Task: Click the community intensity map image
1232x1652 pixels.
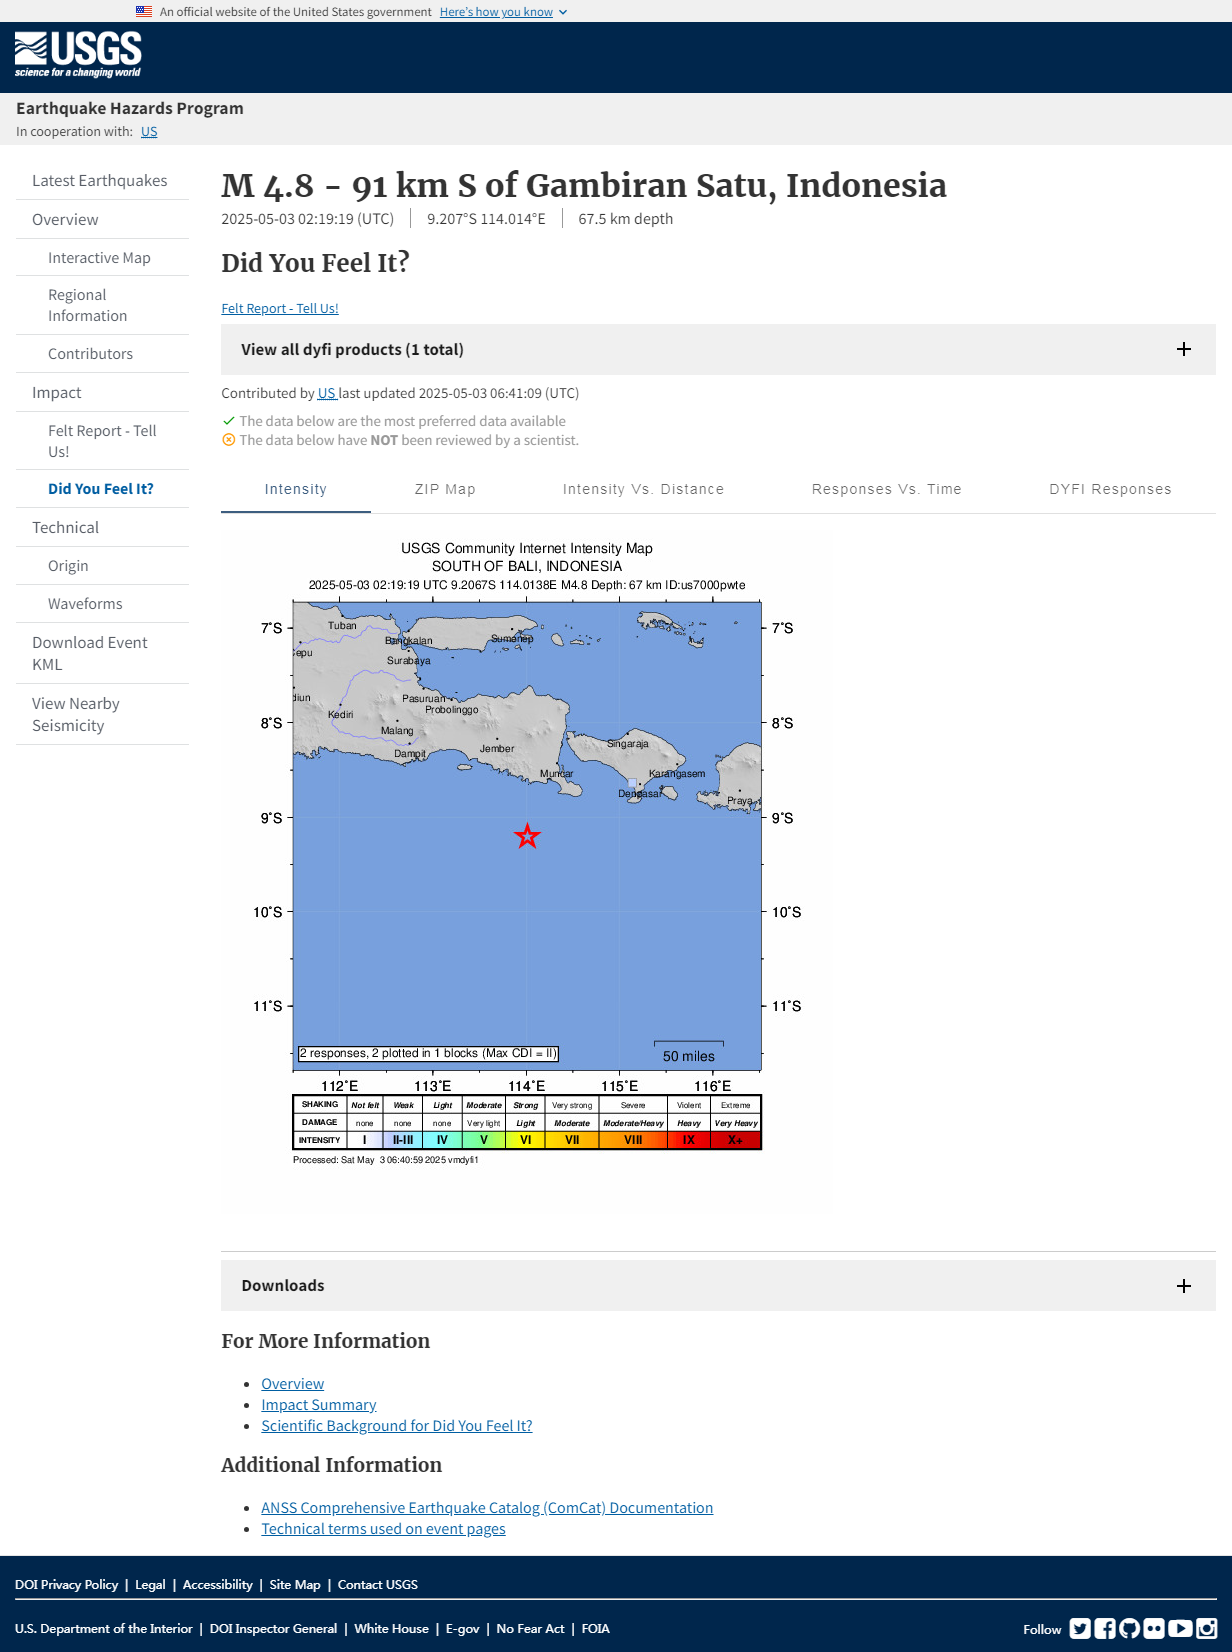Action: (527, 853)
